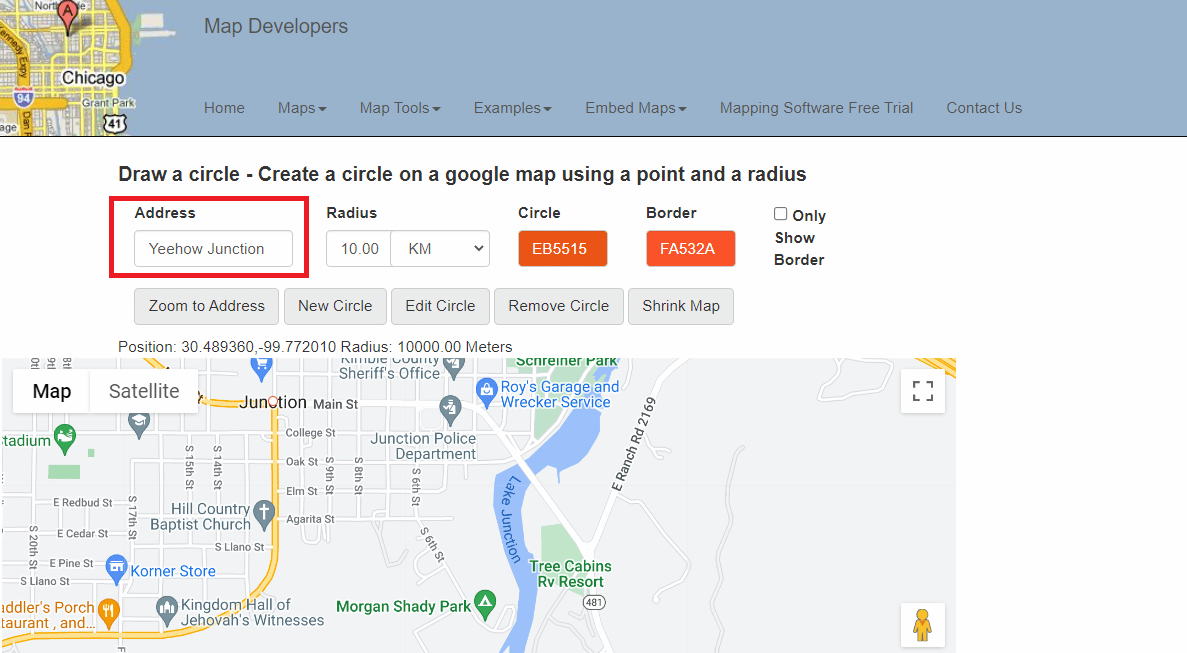This screenshot has width=1187, height=653.
Task: Click the Roy's Garage shopping pin icon
Action: [x=486, y=391]
